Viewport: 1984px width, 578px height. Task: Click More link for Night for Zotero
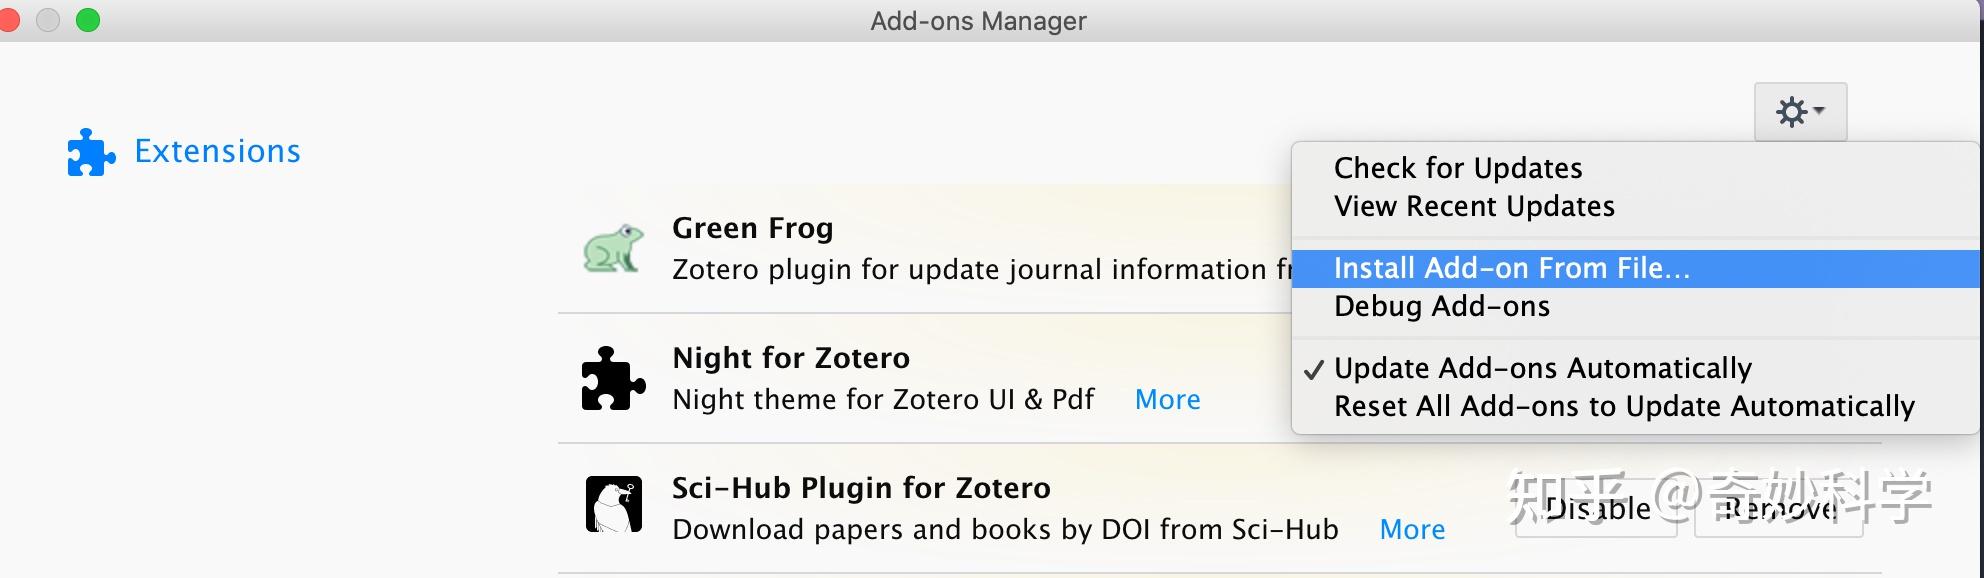pos(1167,399)
